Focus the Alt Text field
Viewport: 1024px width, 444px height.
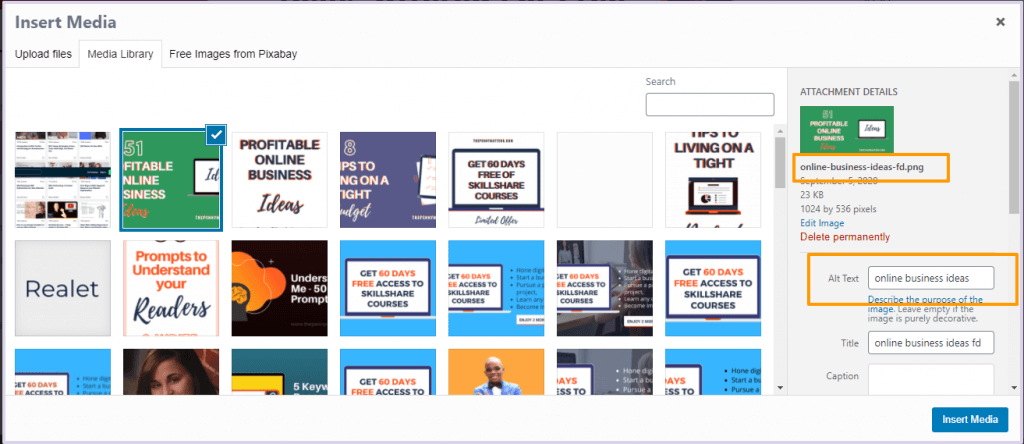pyautogui.click(x=931, y=278)
